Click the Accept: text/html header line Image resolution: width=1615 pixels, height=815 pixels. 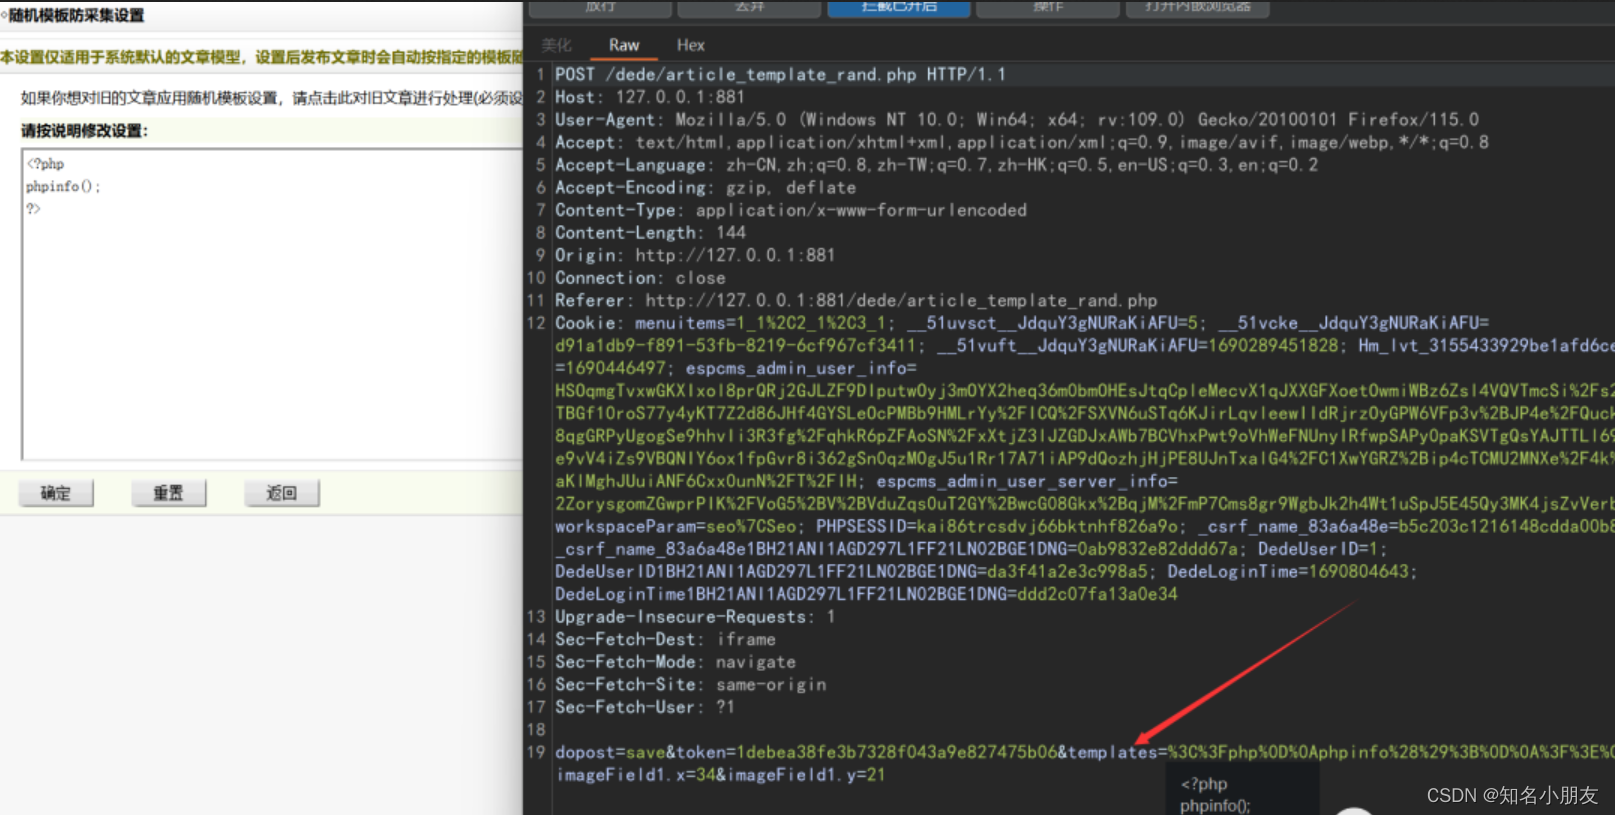[x=1022, y=143]
